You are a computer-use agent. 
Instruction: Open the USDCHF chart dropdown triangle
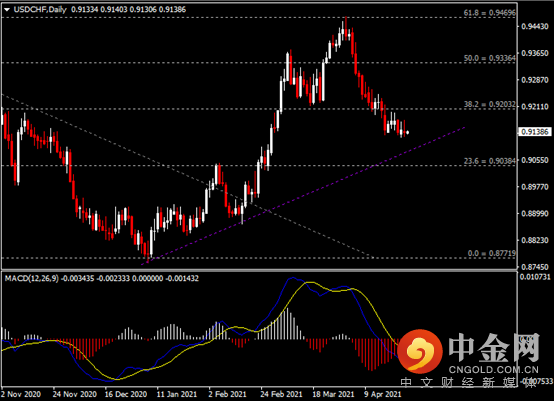[7, 10]
